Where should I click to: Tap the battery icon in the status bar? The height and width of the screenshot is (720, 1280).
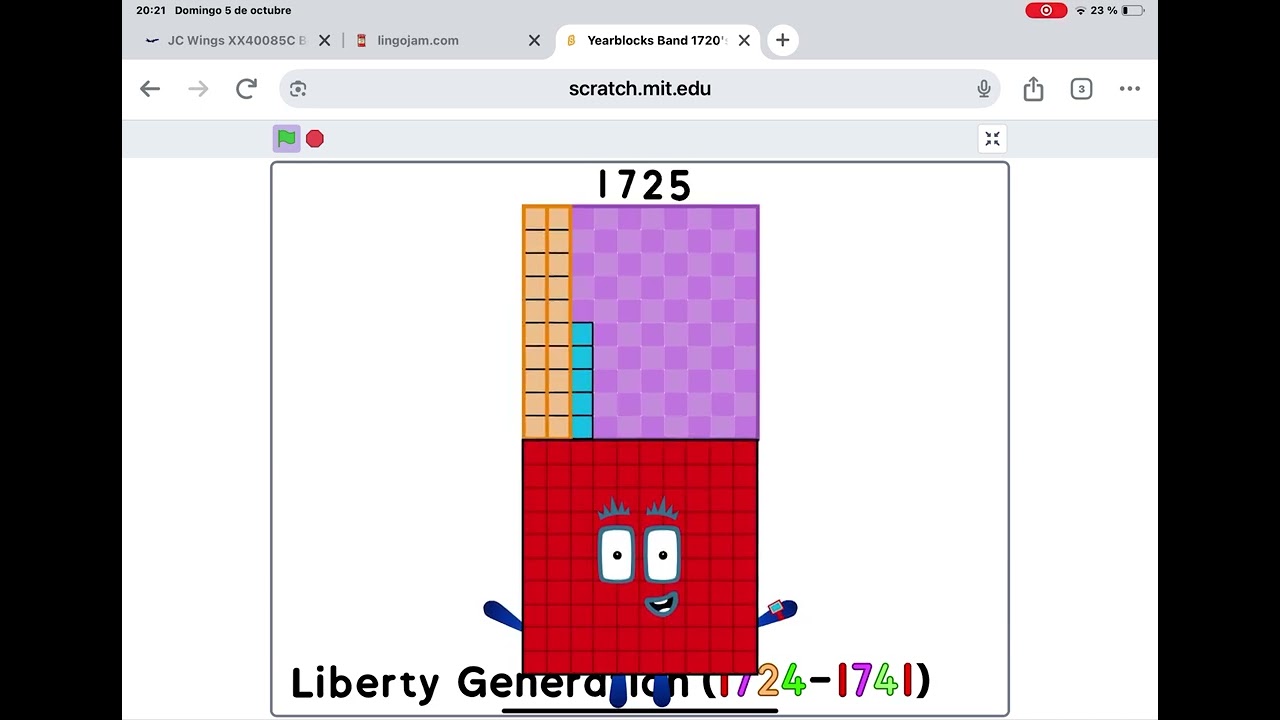[1132, 10]
